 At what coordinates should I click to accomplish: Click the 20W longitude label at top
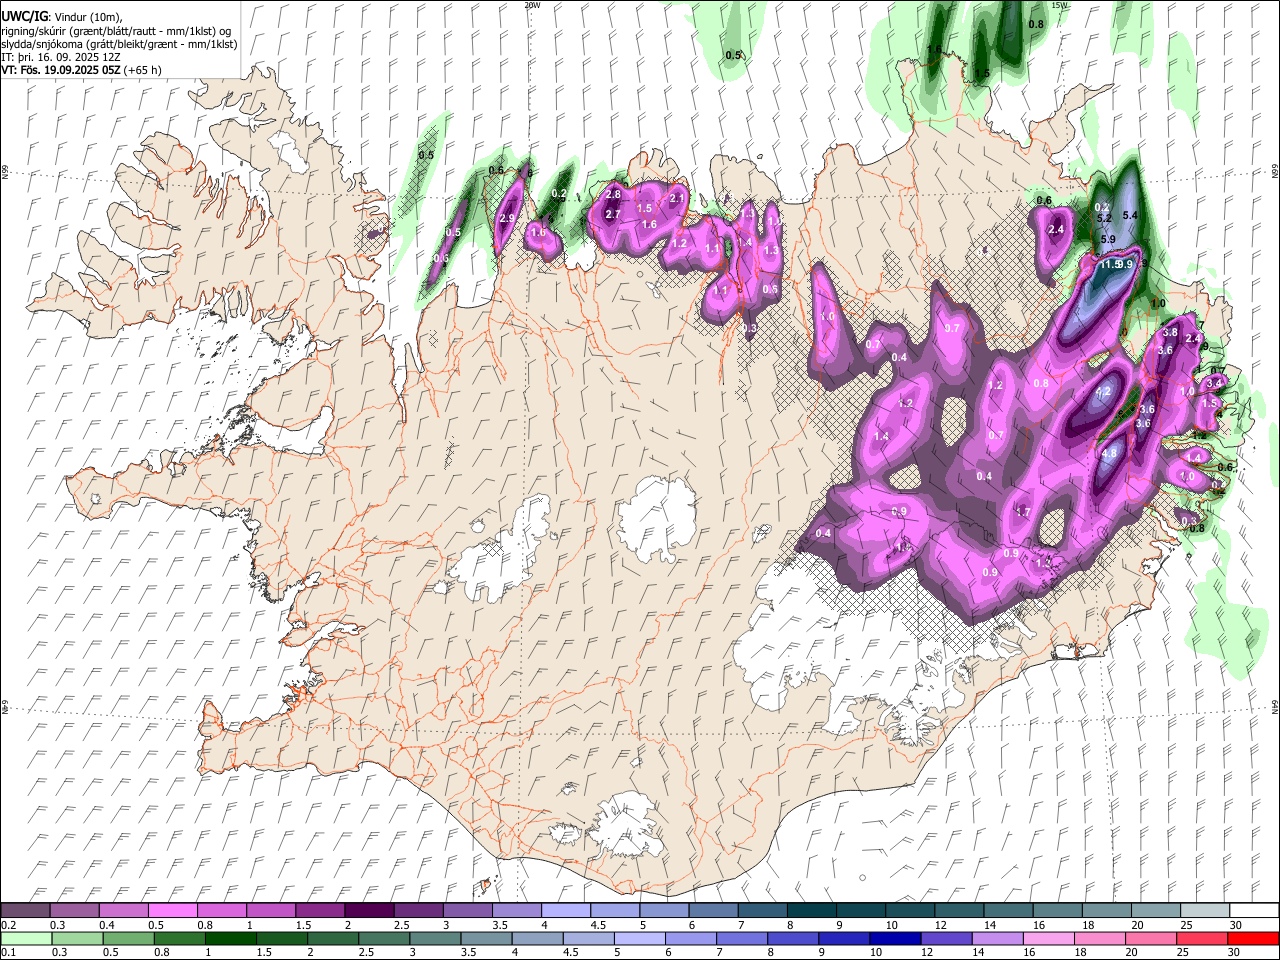click(x=532, y=5)
